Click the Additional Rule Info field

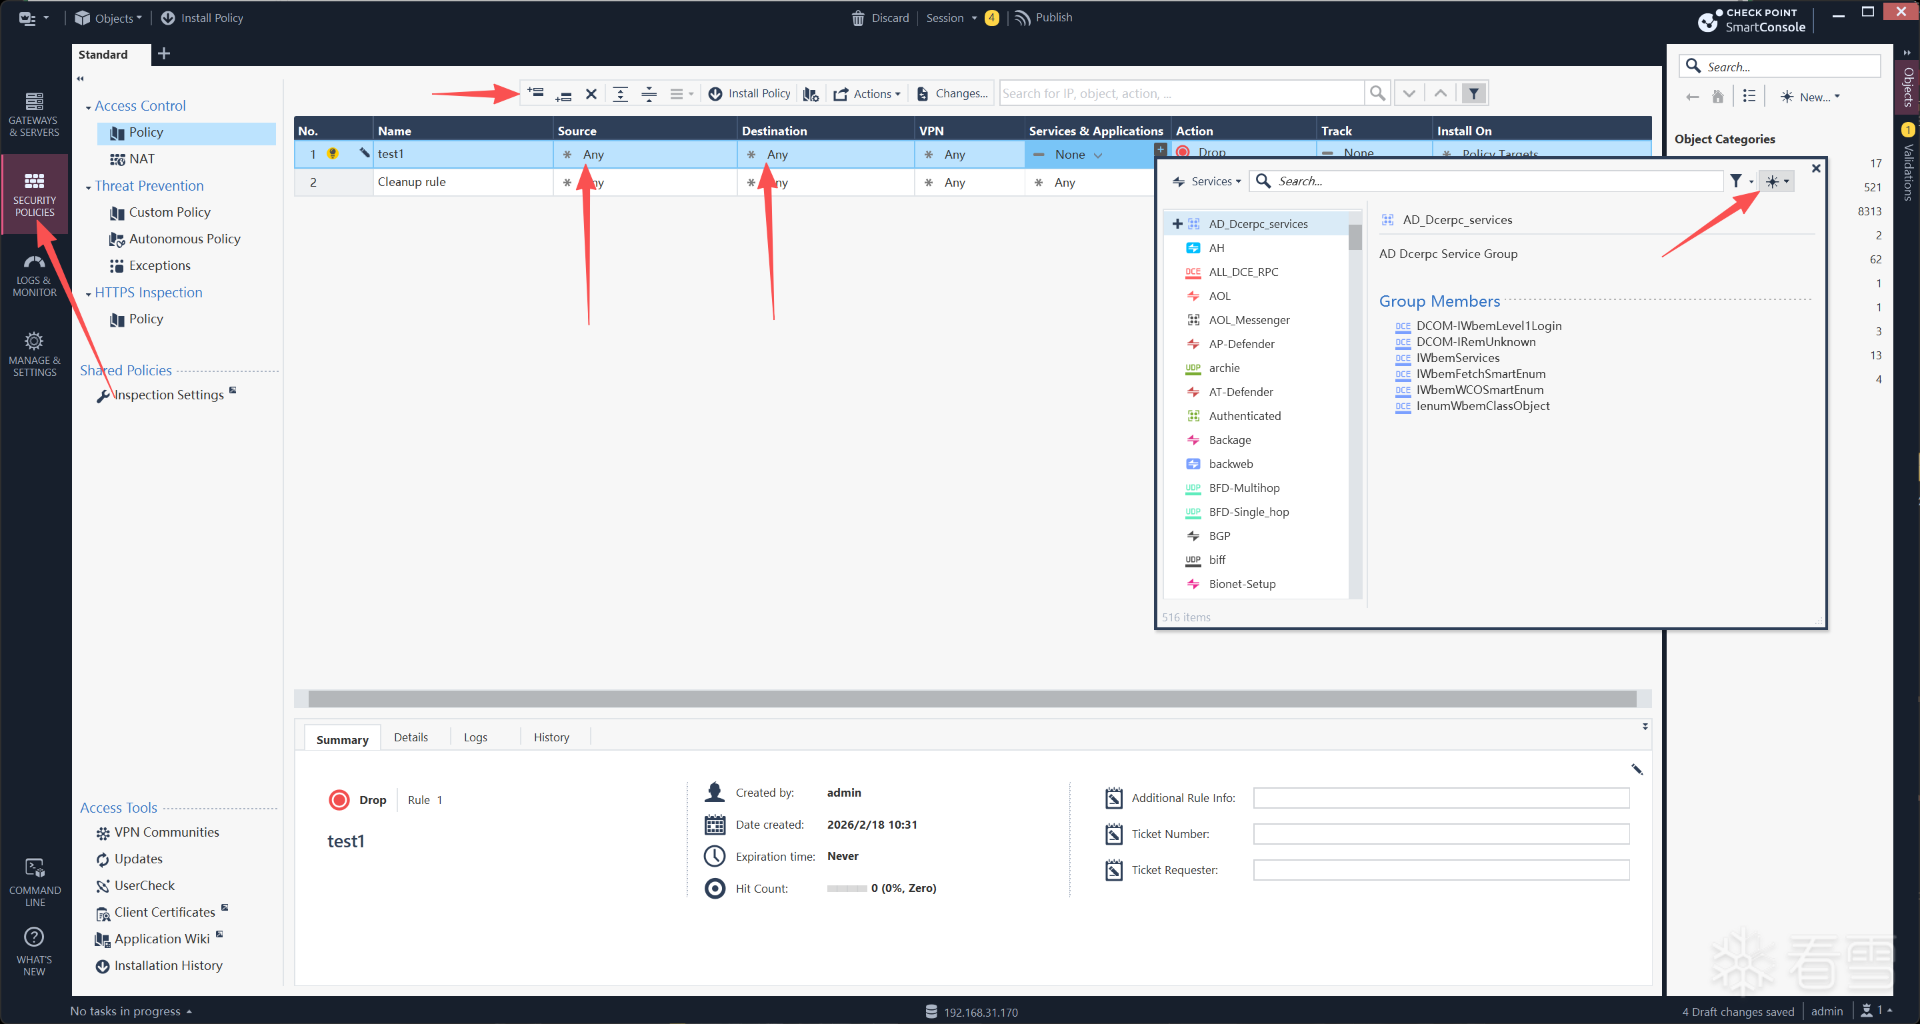click(1441, 798)
